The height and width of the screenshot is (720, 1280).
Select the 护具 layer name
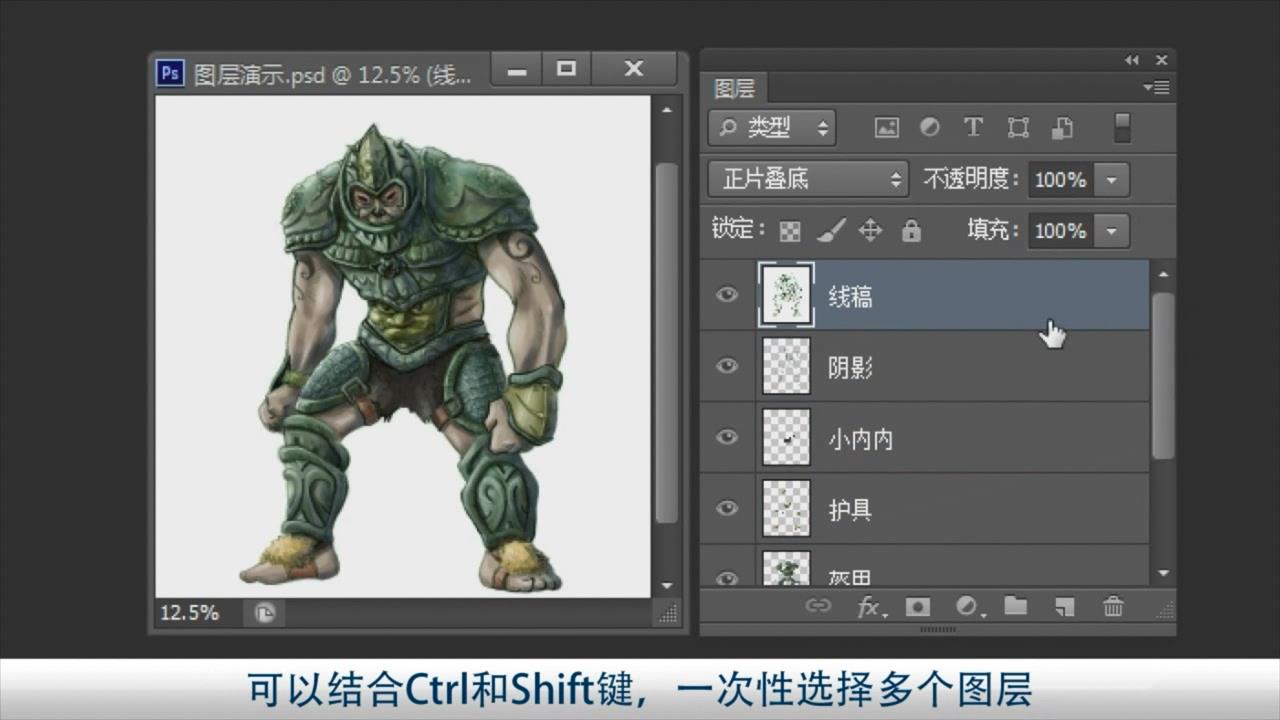point(850,510)
